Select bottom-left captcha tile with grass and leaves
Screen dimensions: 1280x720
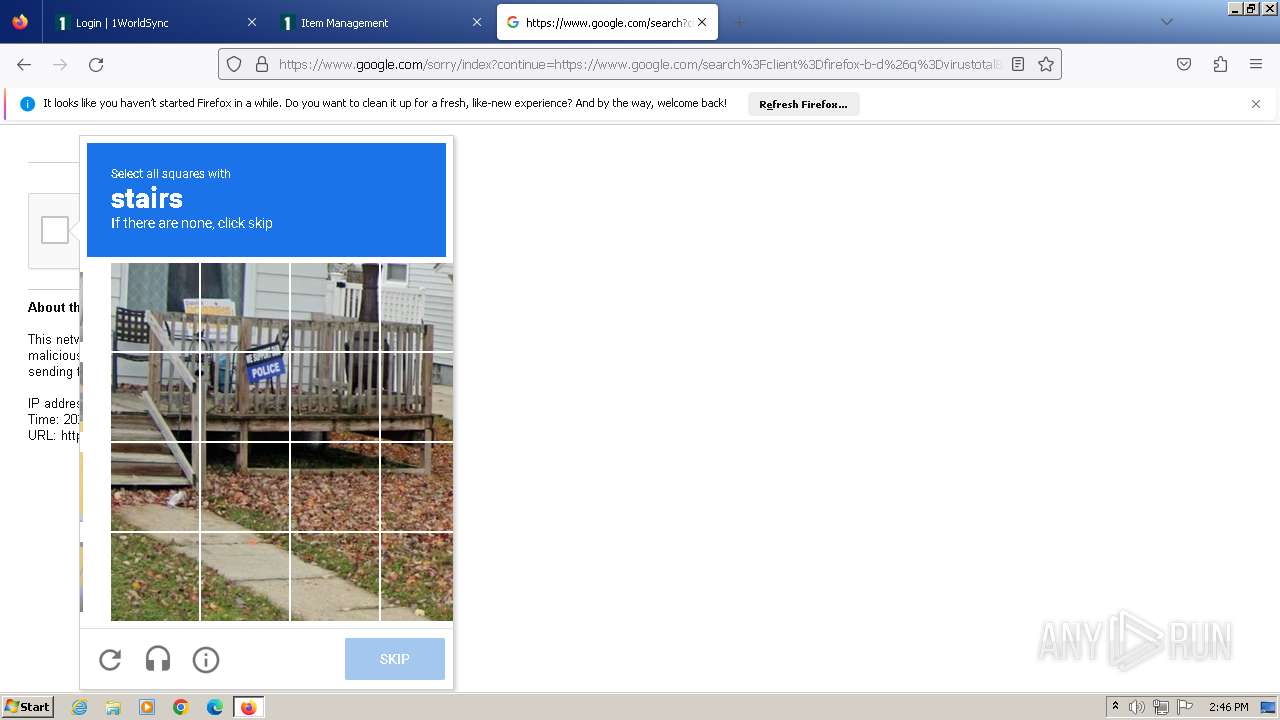[x=155, y=576]
